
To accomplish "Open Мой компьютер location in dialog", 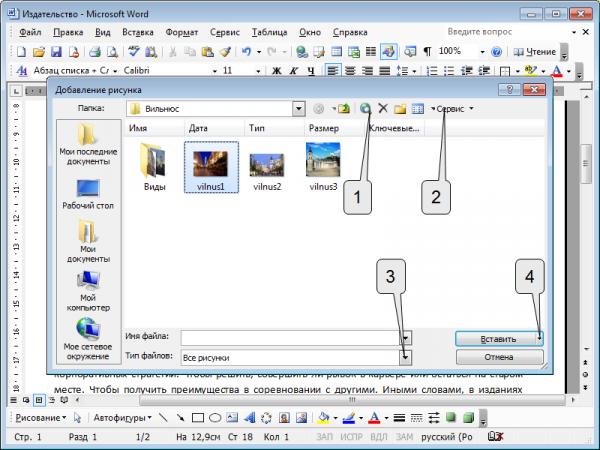I will [x=88, y=291].
